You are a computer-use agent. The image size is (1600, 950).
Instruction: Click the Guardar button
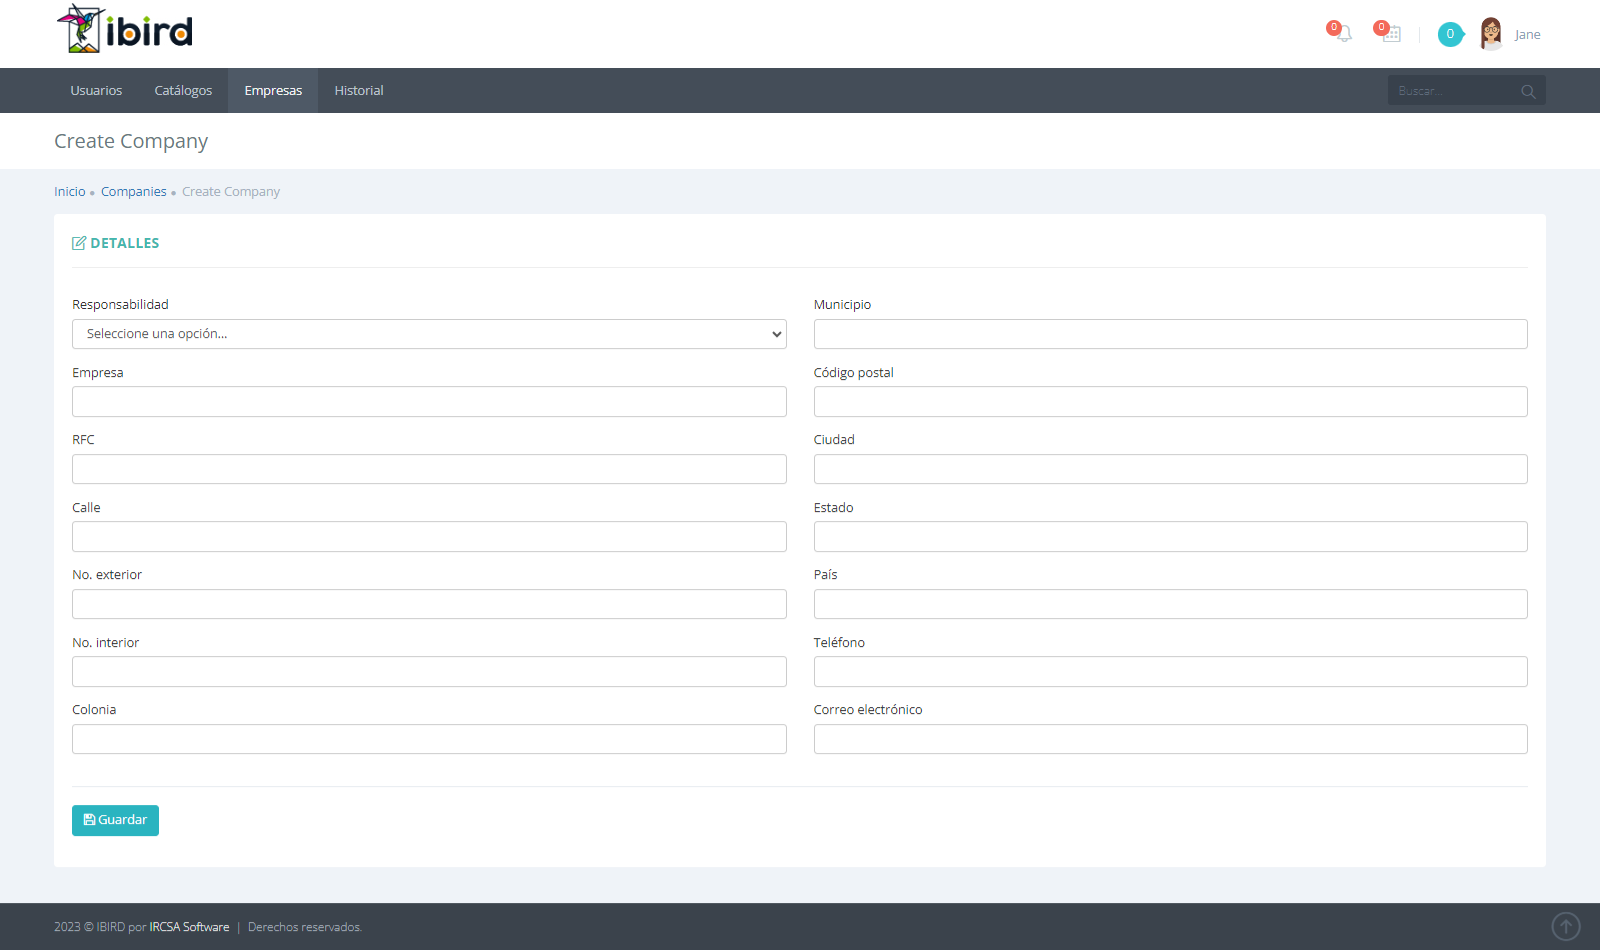coord(115,820)
